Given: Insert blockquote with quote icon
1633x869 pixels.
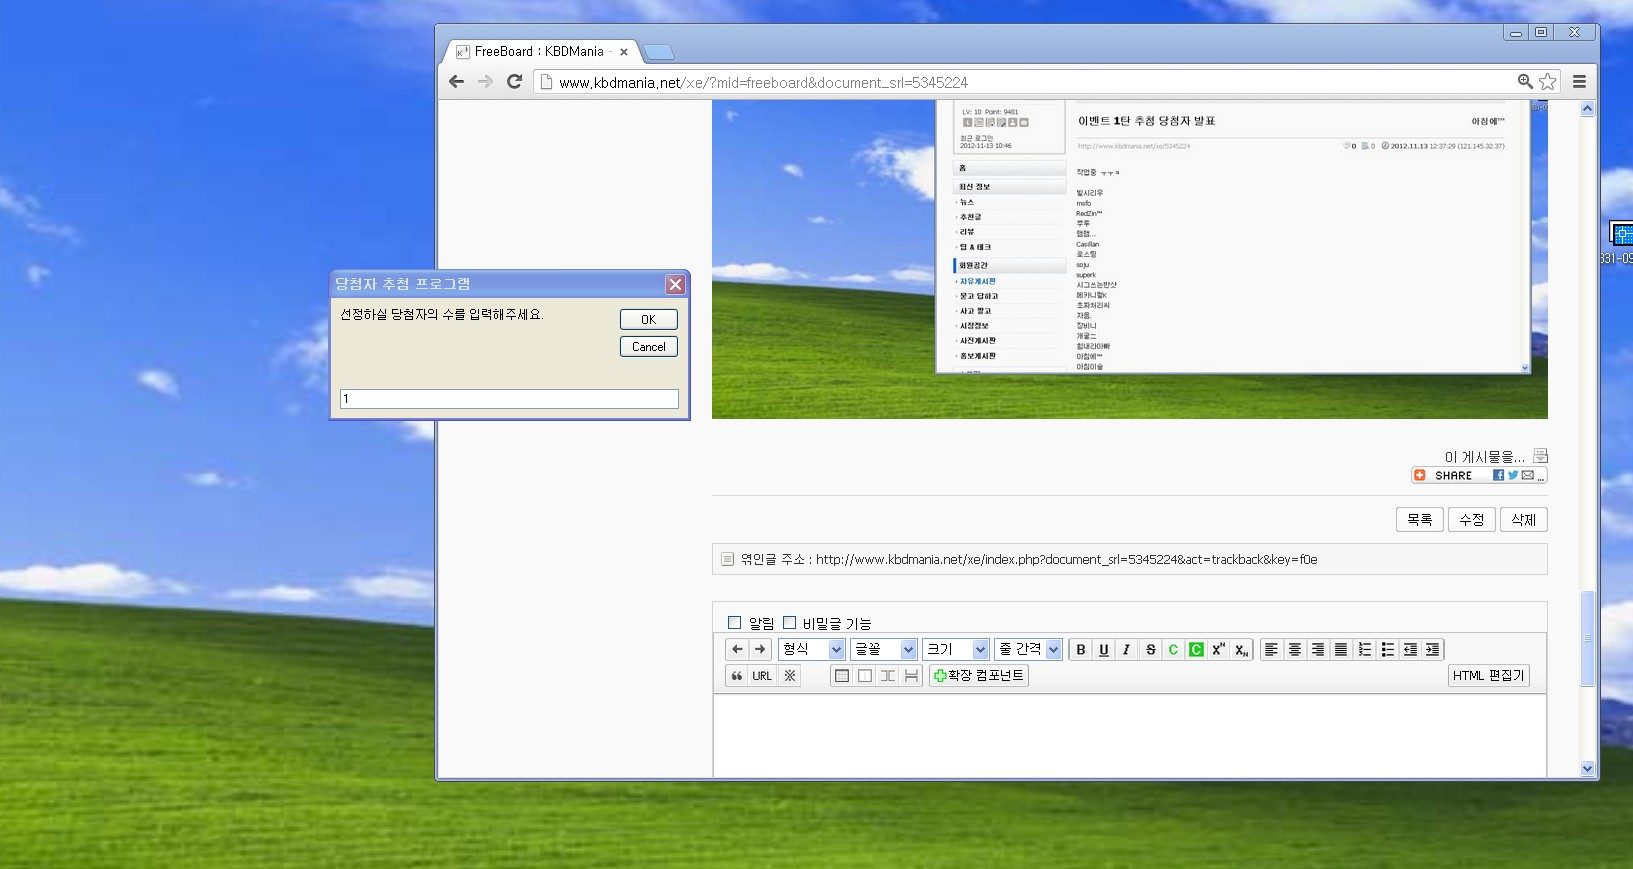Looking at the screenshot, I should (737, 676).
